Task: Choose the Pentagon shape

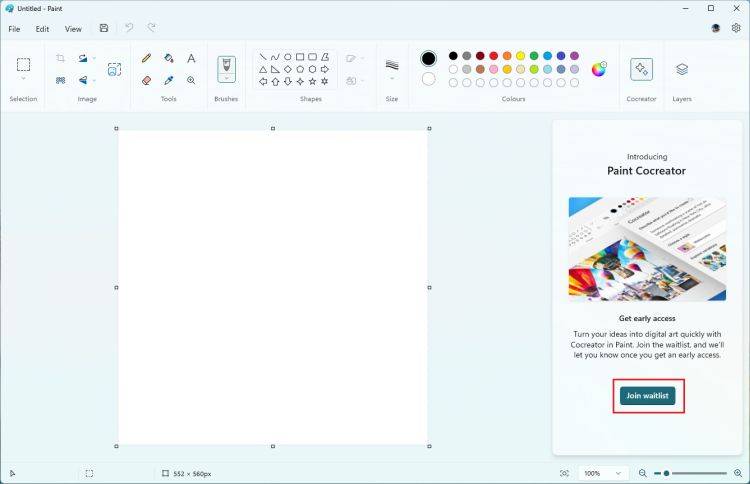Action: 300,69
